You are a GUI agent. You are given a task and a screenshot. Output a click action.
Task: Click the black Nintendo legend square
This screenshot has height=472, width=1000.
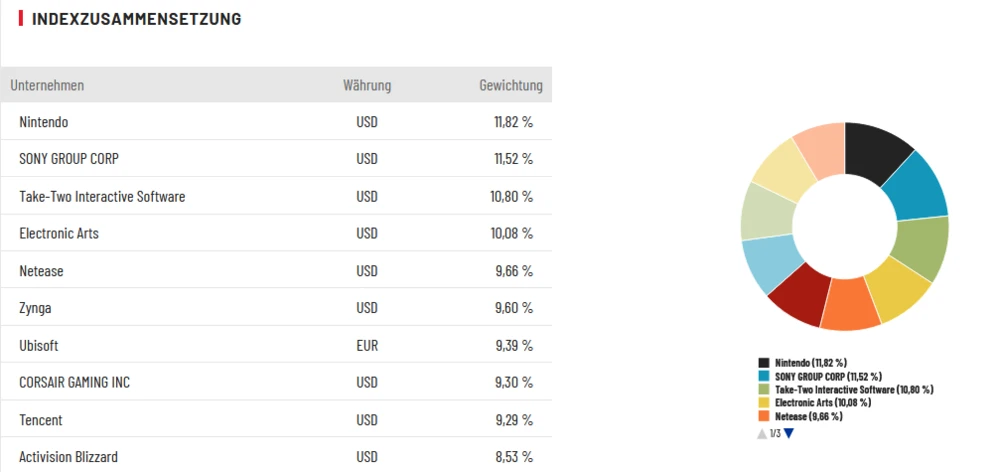point(764,362)
